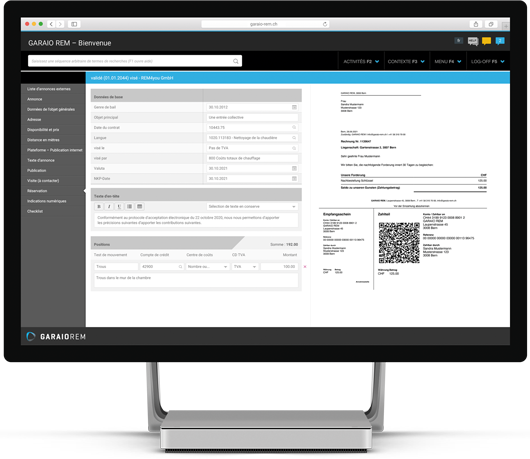530x459 pixels.
Task: Open the Safari share button
Action: tap(476, 24)
